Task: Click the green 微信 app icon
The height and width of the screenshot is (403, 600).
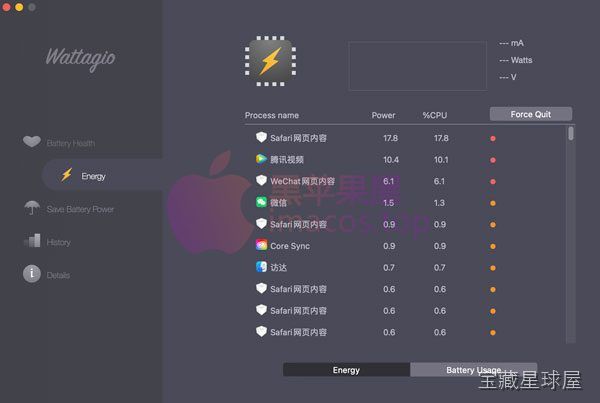Action: 261,202
